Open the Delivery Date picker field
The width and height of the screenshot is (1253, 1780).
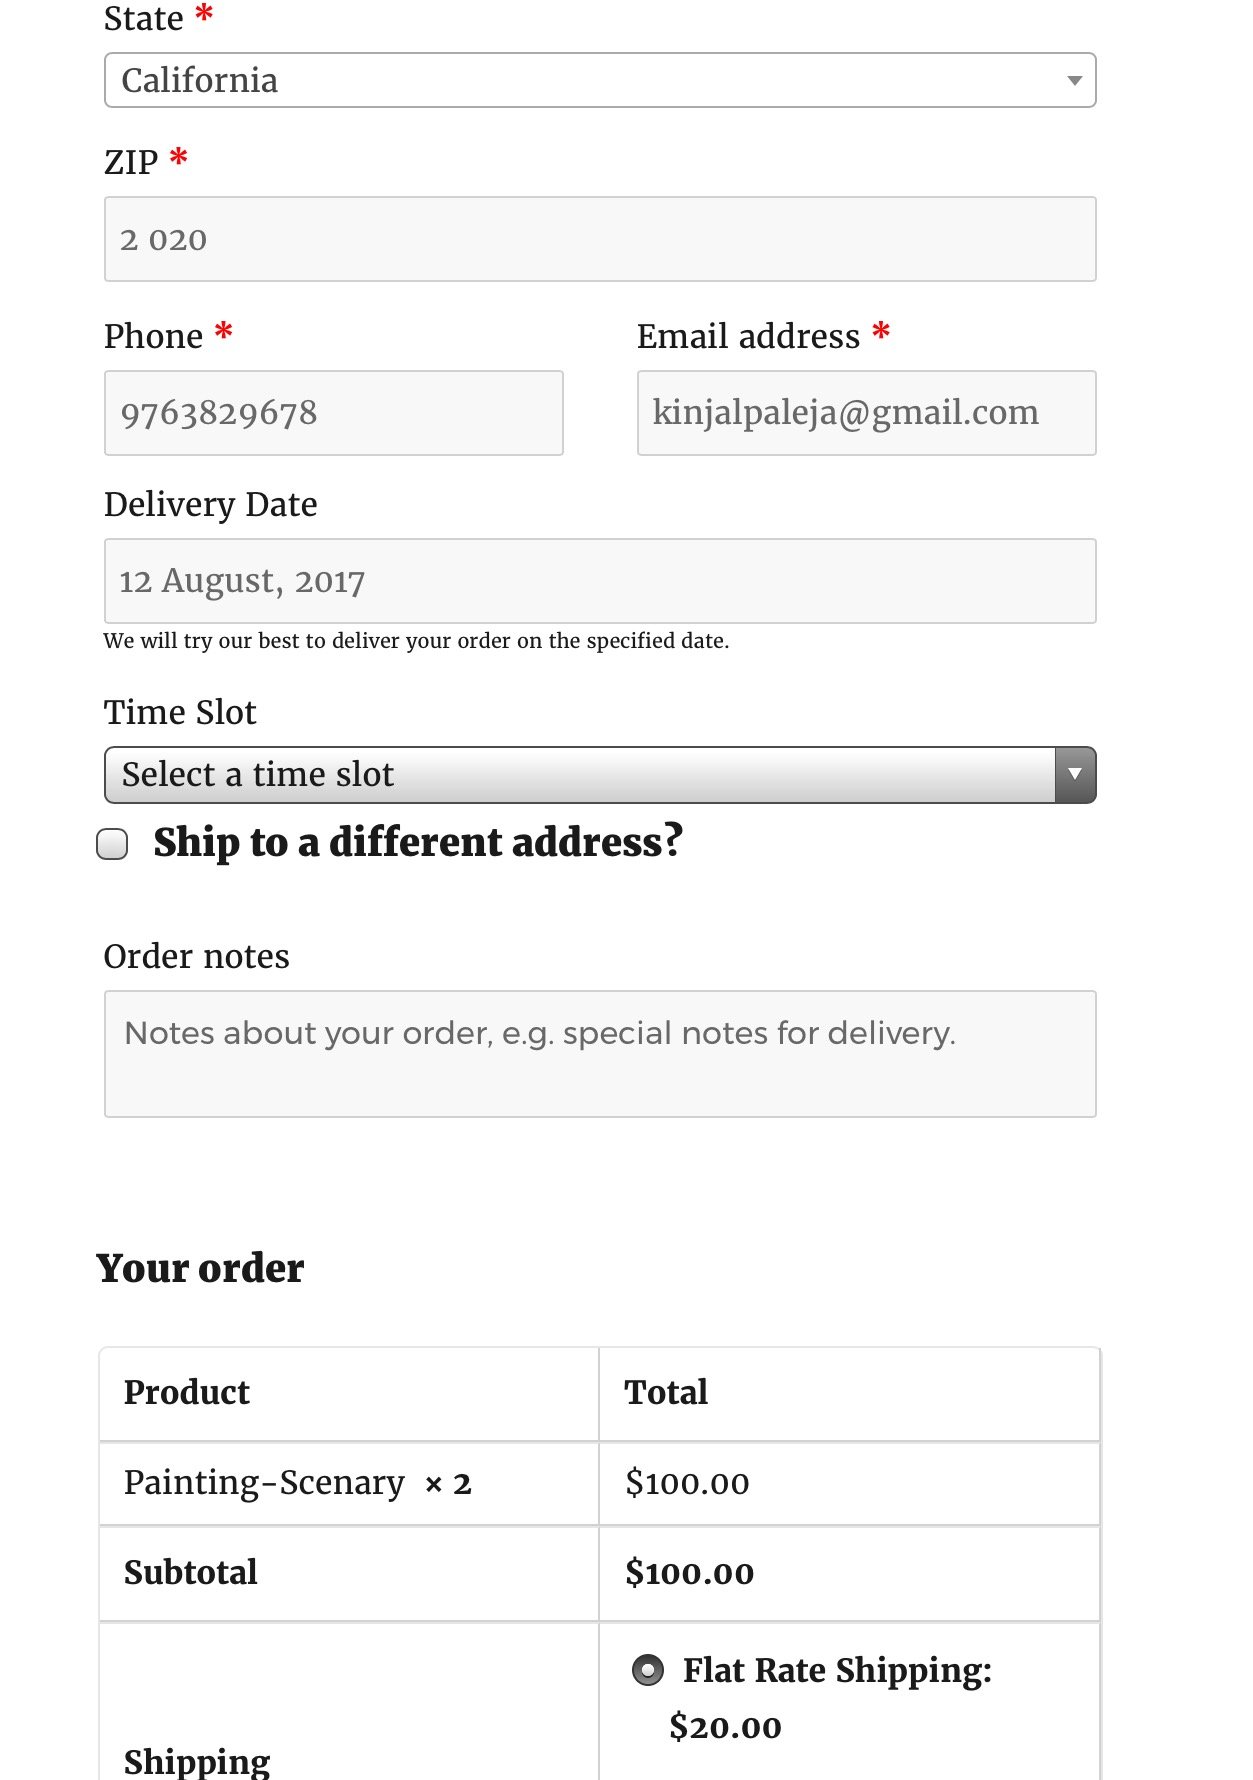tap(600, 581)
